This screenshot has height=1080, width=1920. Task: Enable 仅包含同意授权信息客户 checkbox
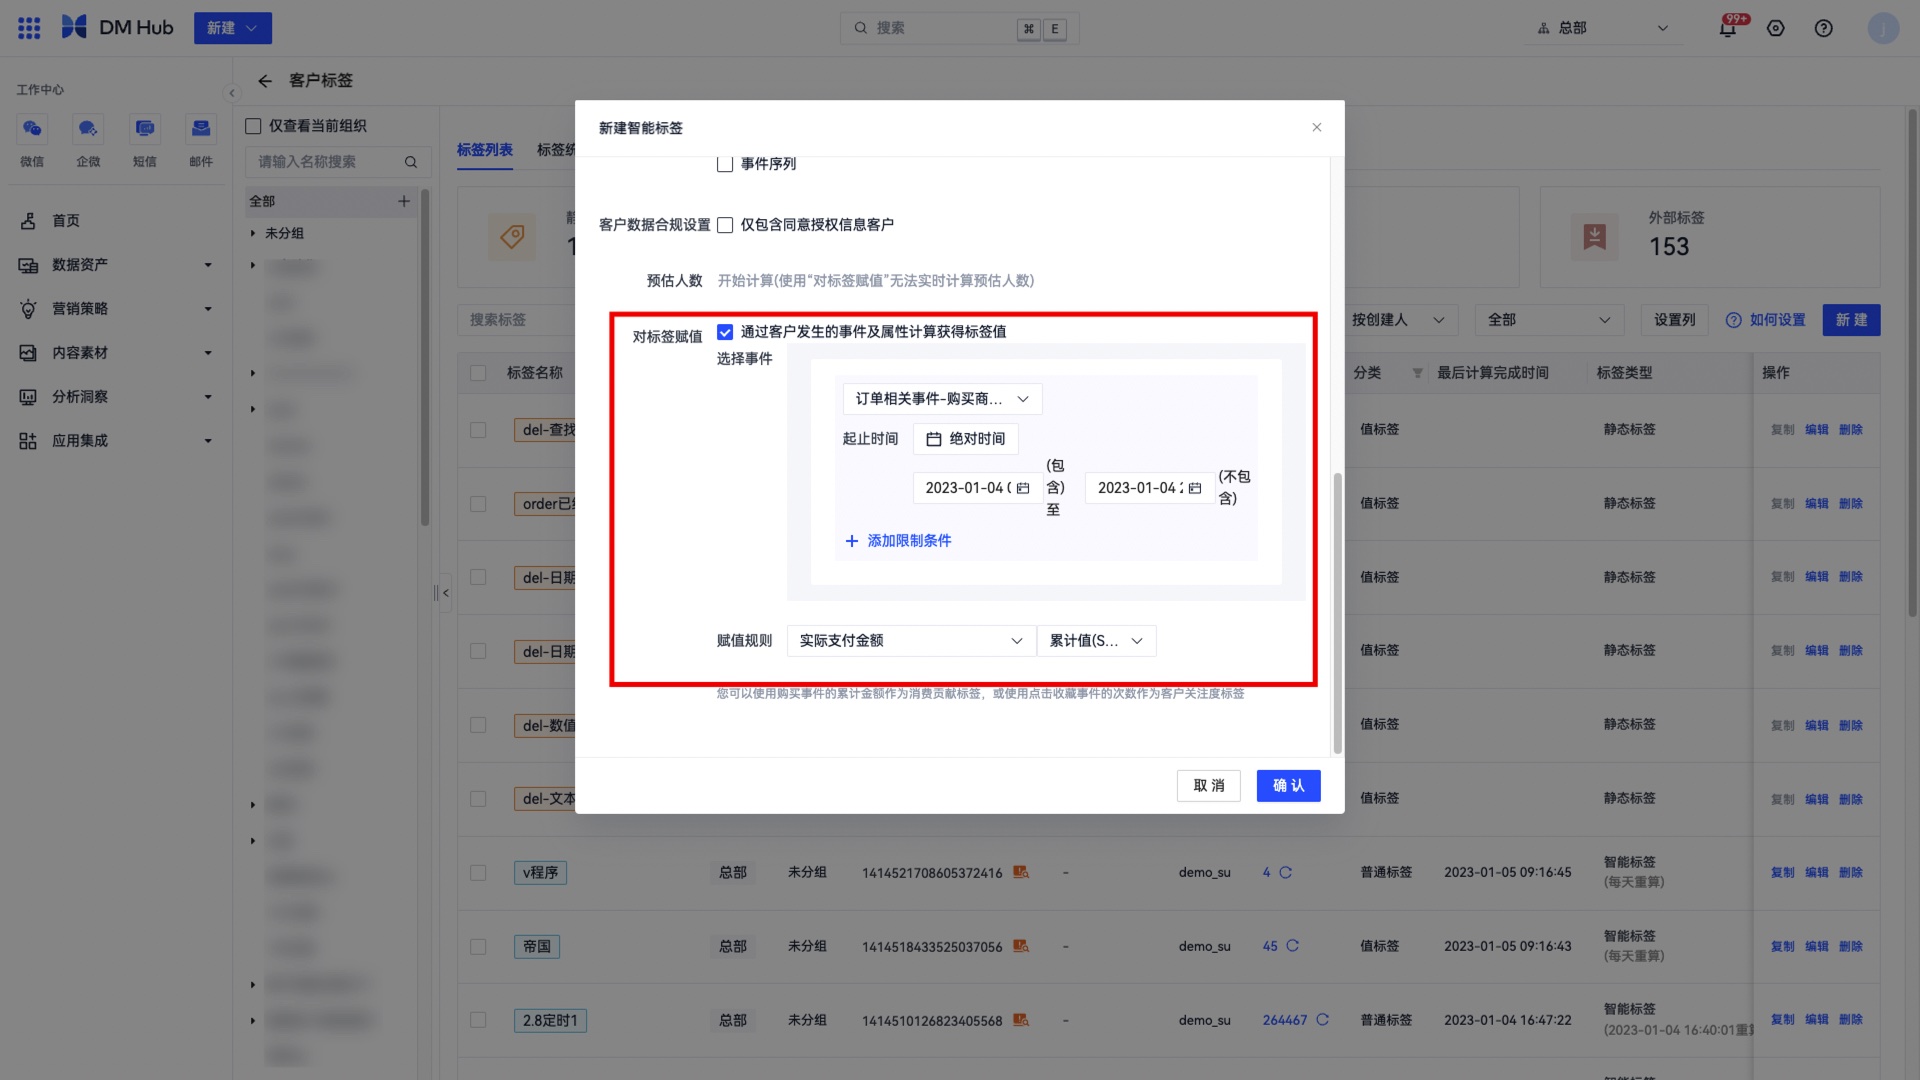[x=725, y=225]
